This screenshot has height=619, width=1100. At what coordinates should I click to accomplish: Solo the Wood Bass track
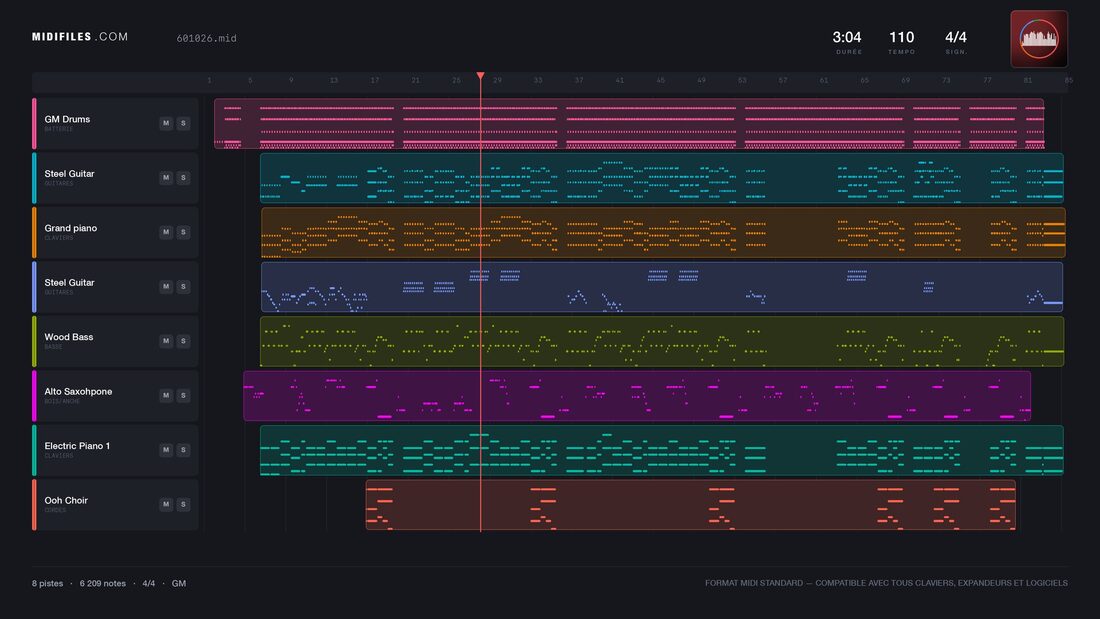pos(183,341)
